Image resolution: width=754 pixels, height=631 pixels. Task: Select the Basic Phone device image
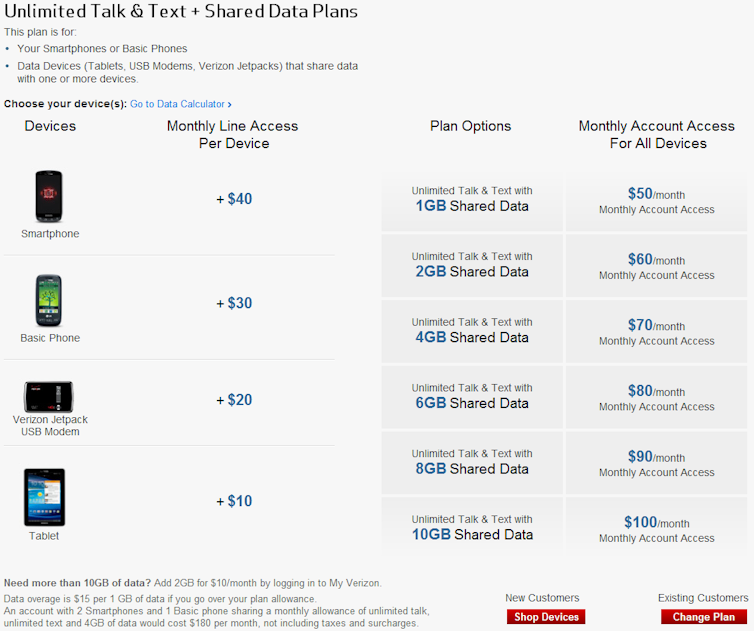(49, 301)
